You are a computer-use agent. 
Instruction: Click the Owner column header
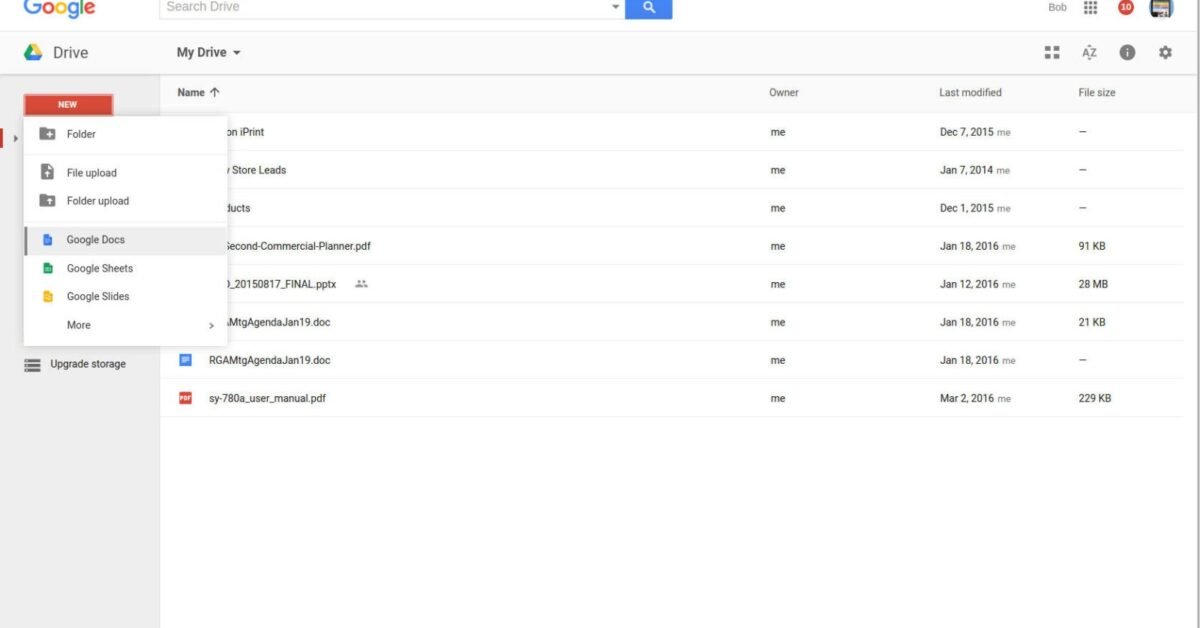pos(784,92)
